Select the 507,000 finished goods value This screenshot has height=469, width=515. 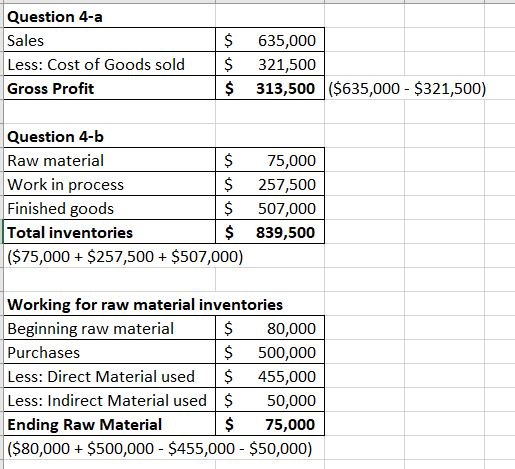tap(270, 208)
